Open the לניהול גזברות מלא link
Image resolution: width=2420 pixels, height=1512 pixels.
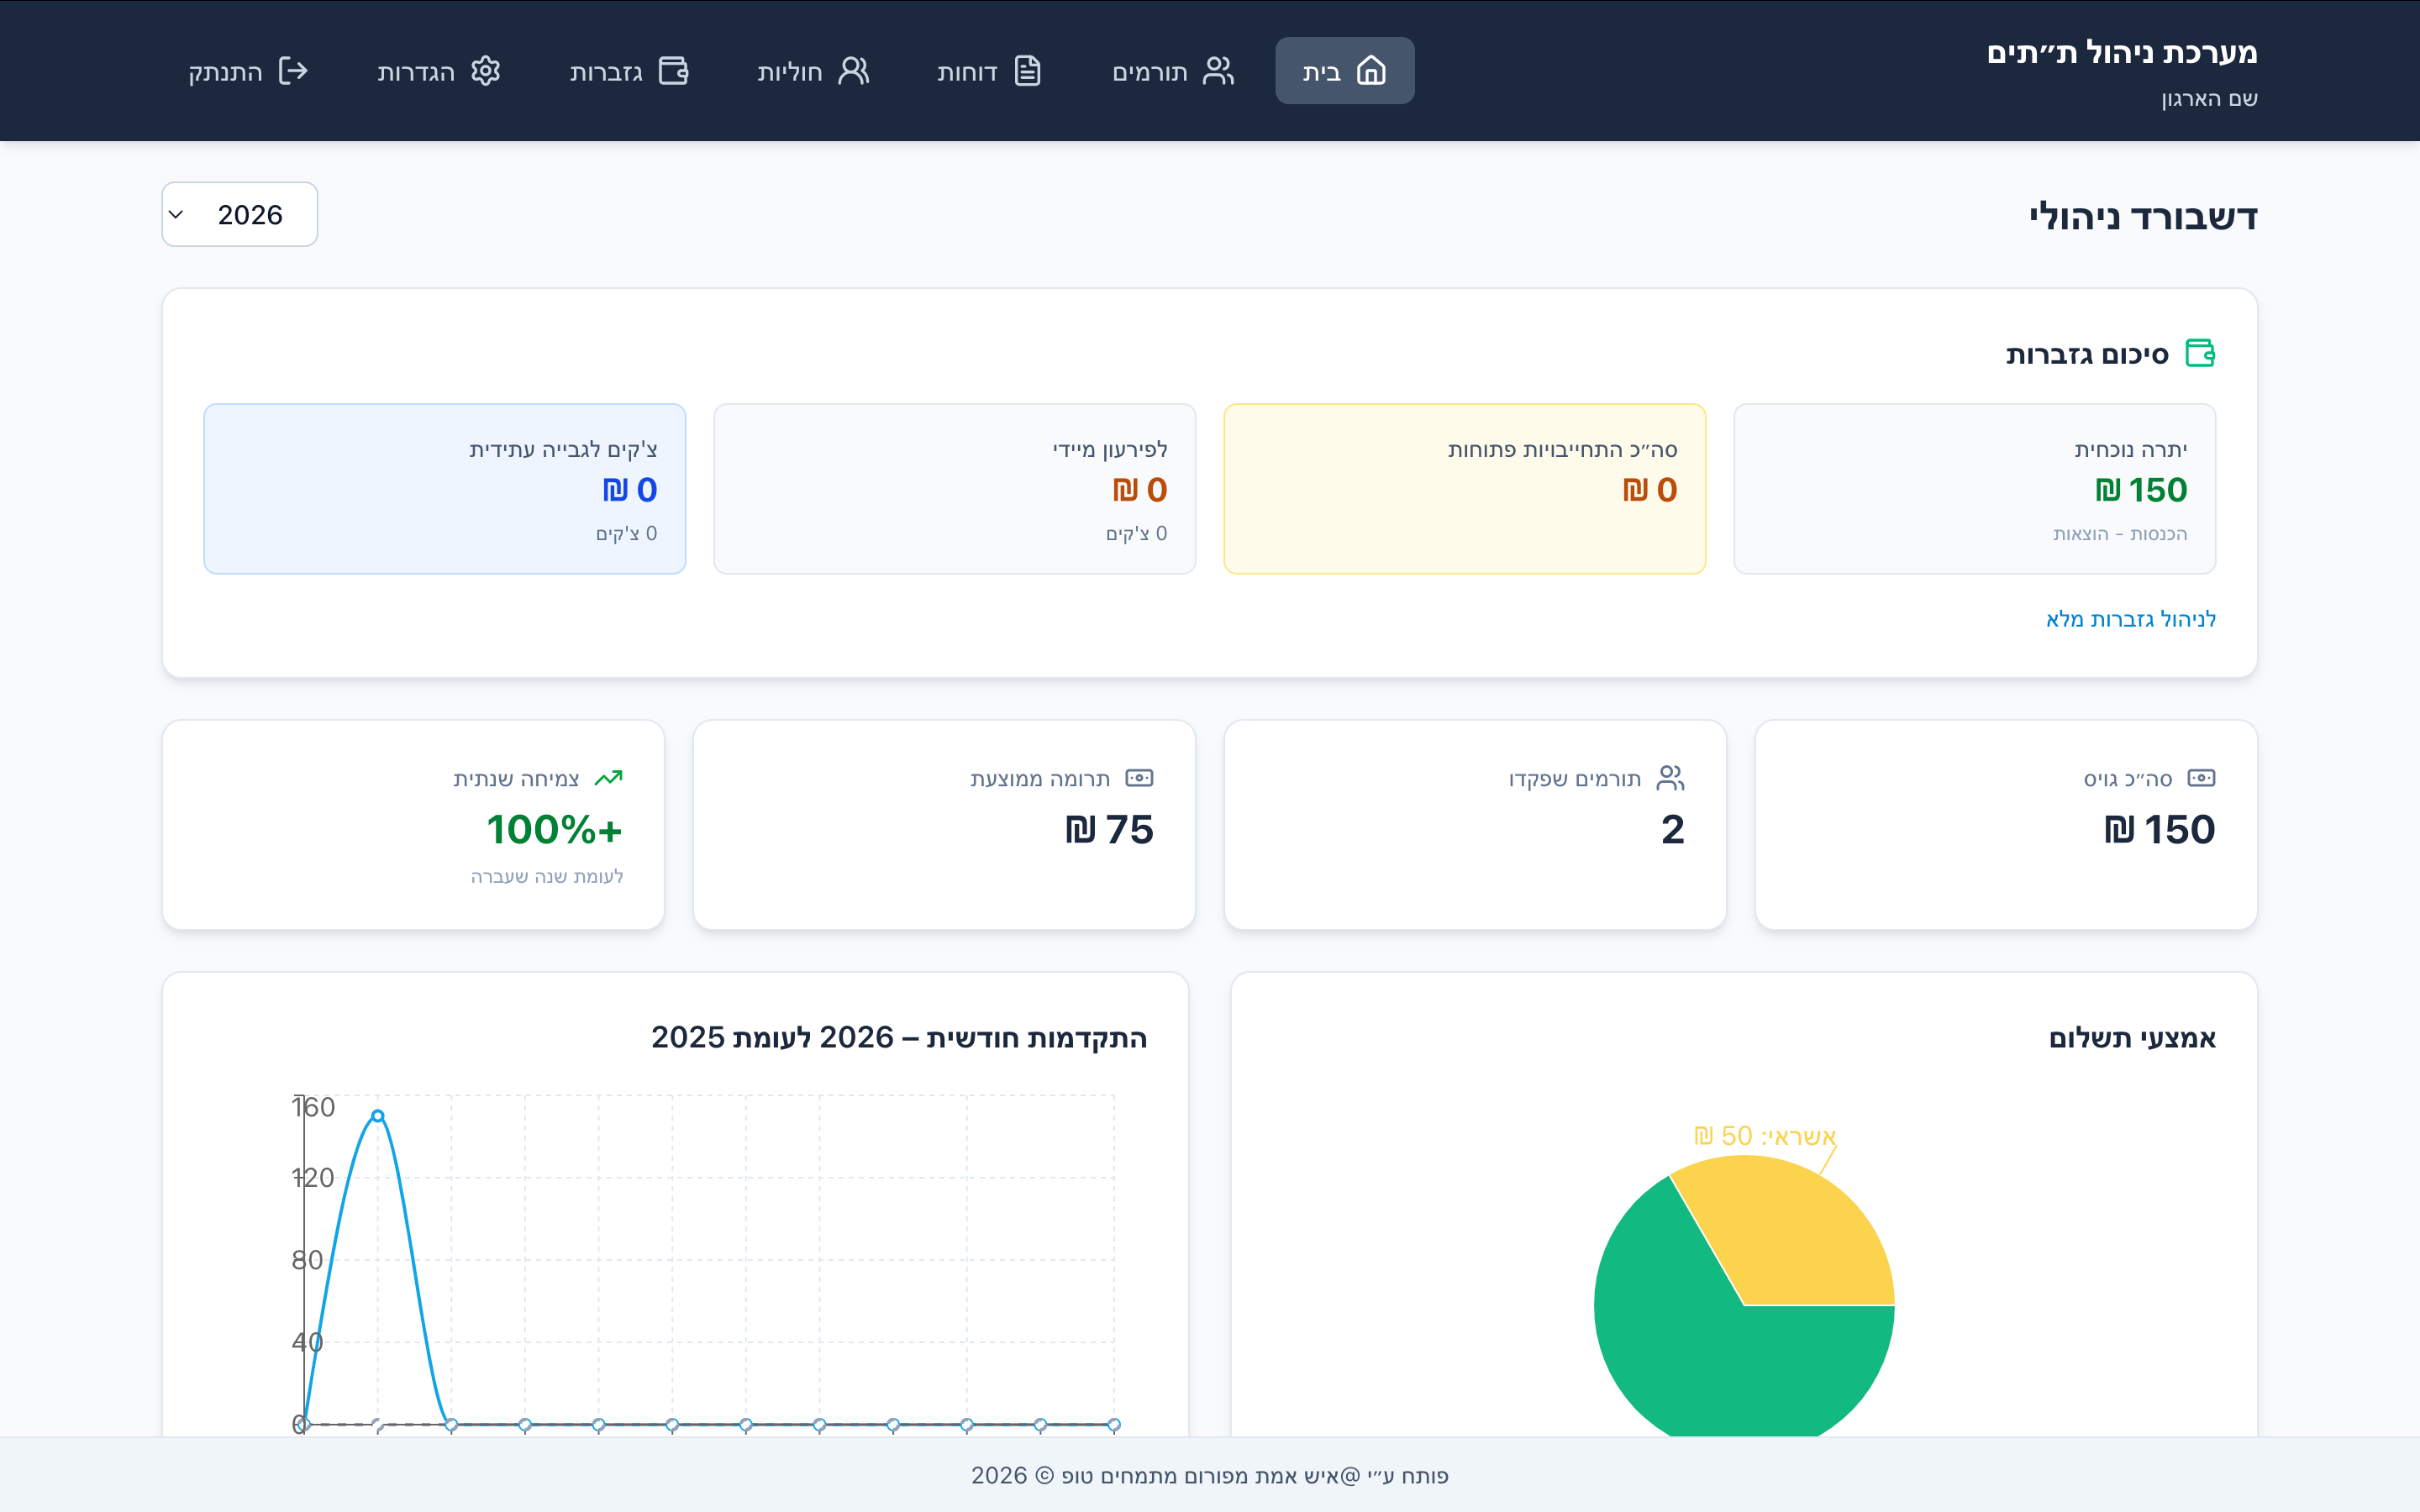(2130, 619)
